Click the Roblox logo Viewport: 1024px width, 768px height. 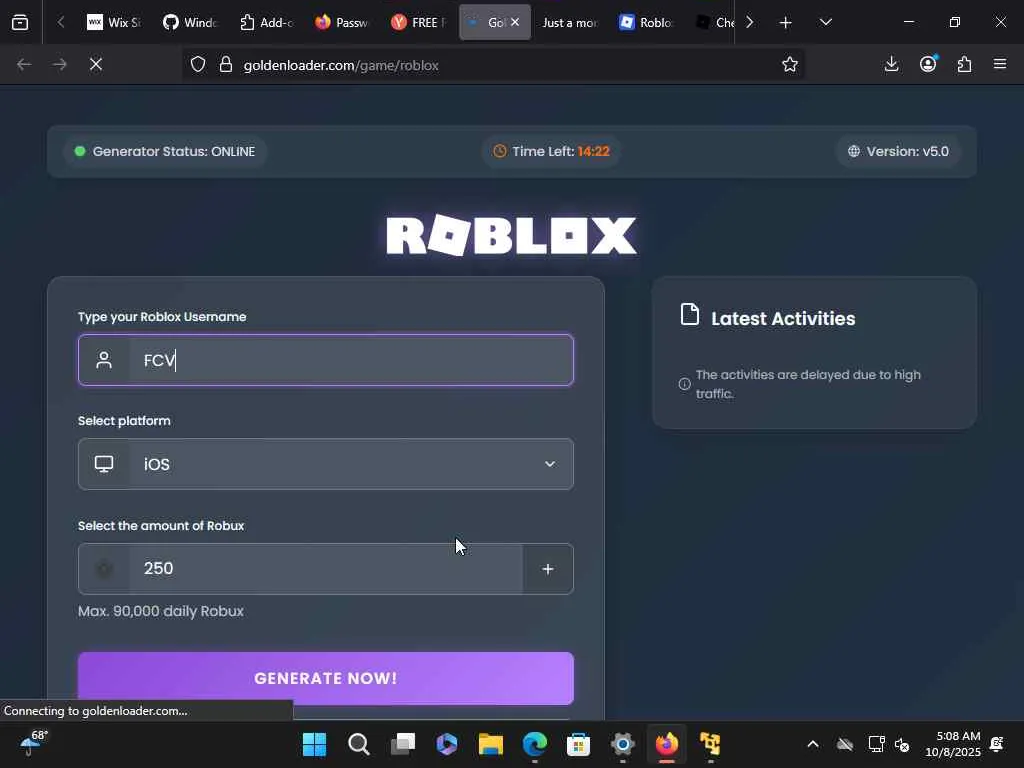tap(511, 235)
